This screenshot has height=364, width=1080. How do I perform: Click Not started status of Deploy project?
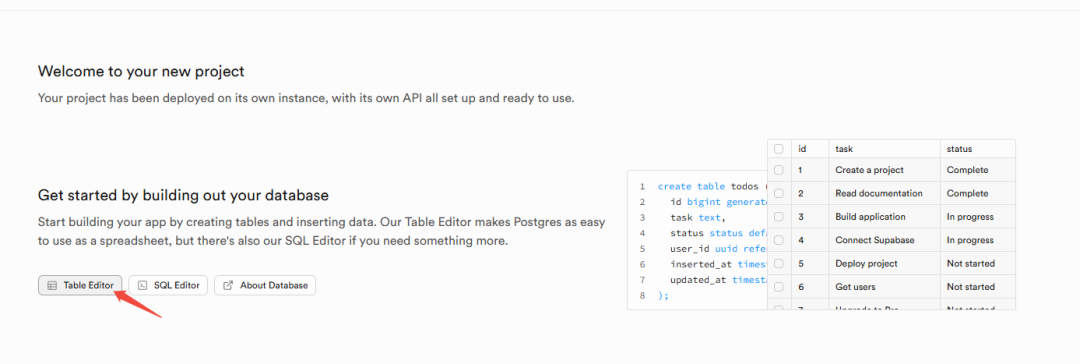977,263
